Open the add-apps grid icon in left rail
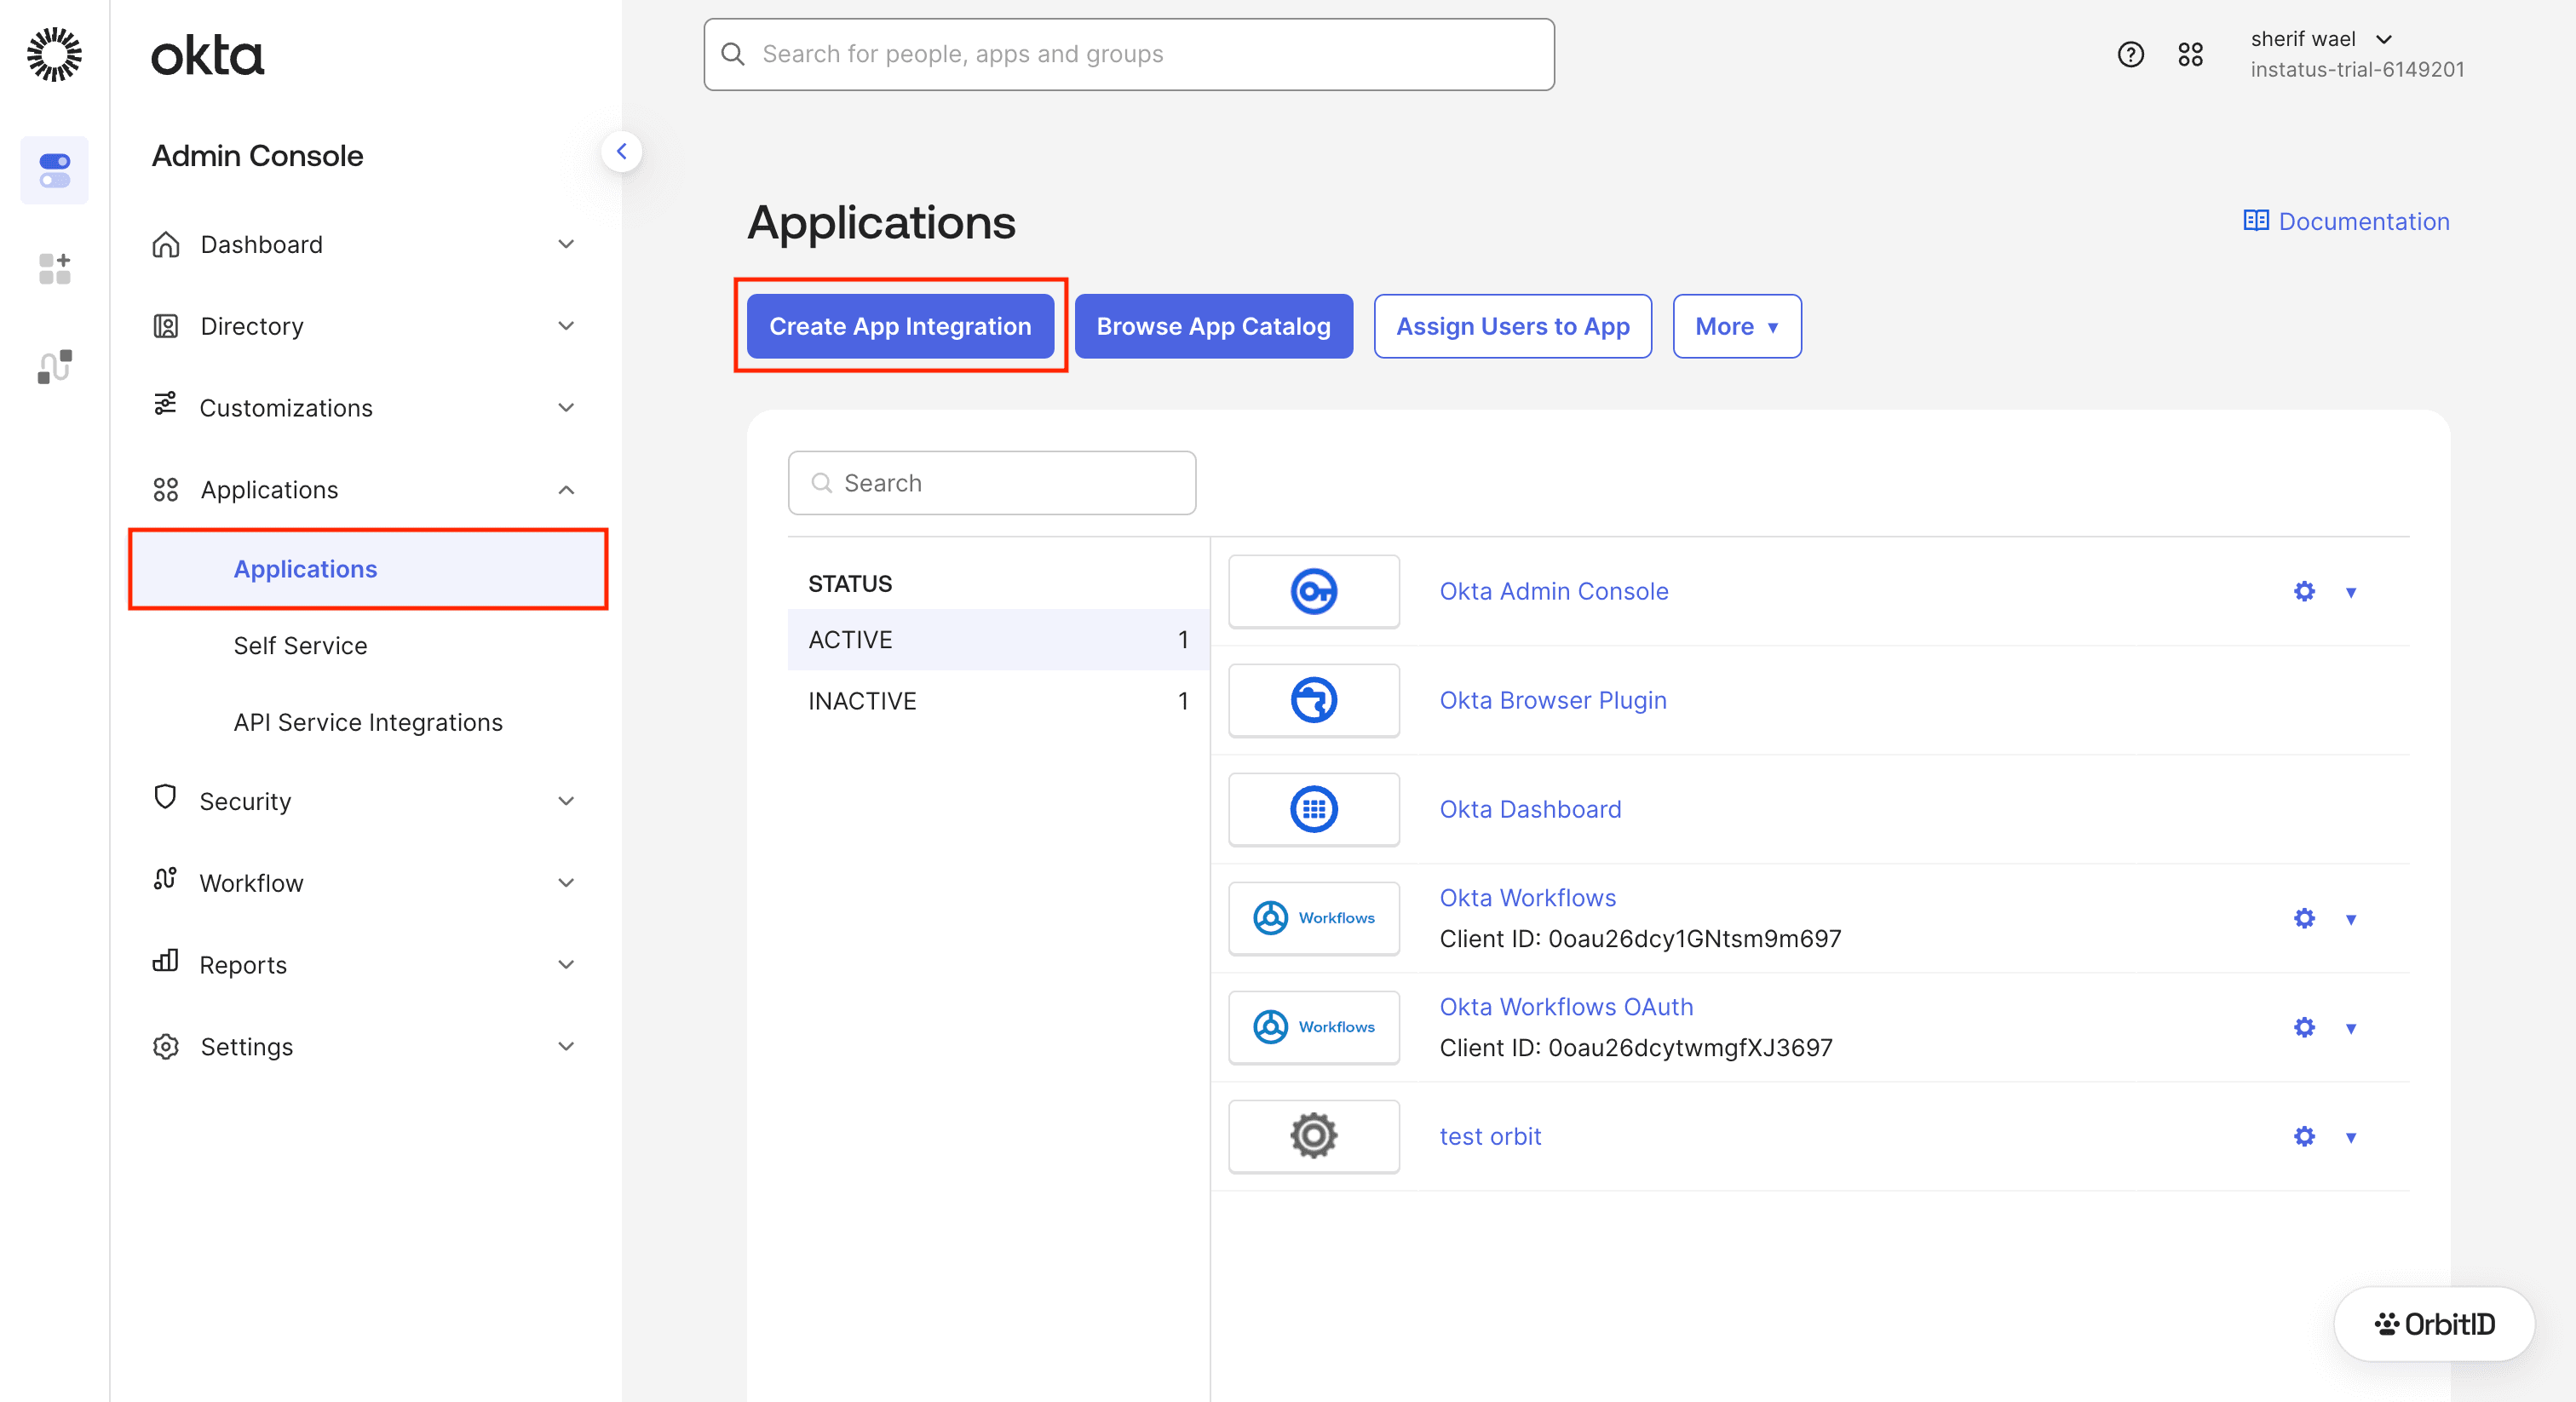Screen dimensions: 2576x1402 [x=54, y=268]
